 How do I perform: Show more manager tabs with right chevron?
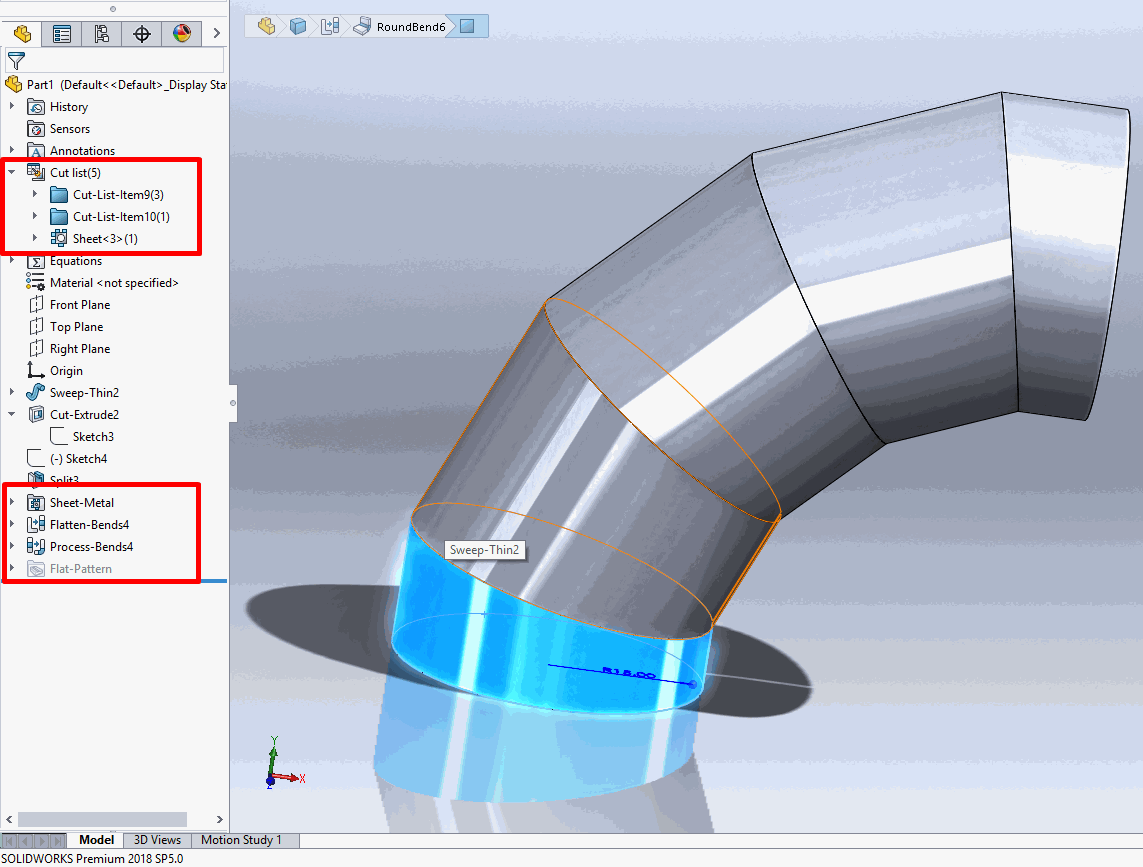[216, 33]
